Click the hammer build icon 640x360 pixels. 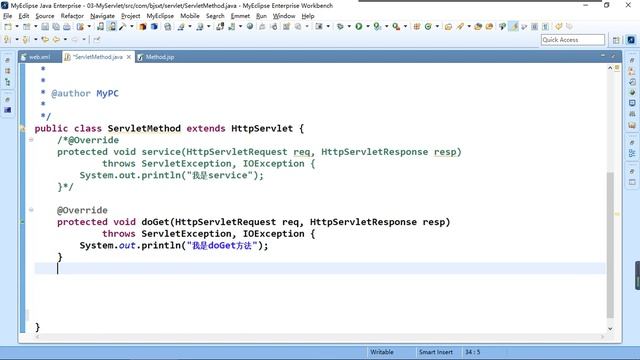(x=122, y=27)
